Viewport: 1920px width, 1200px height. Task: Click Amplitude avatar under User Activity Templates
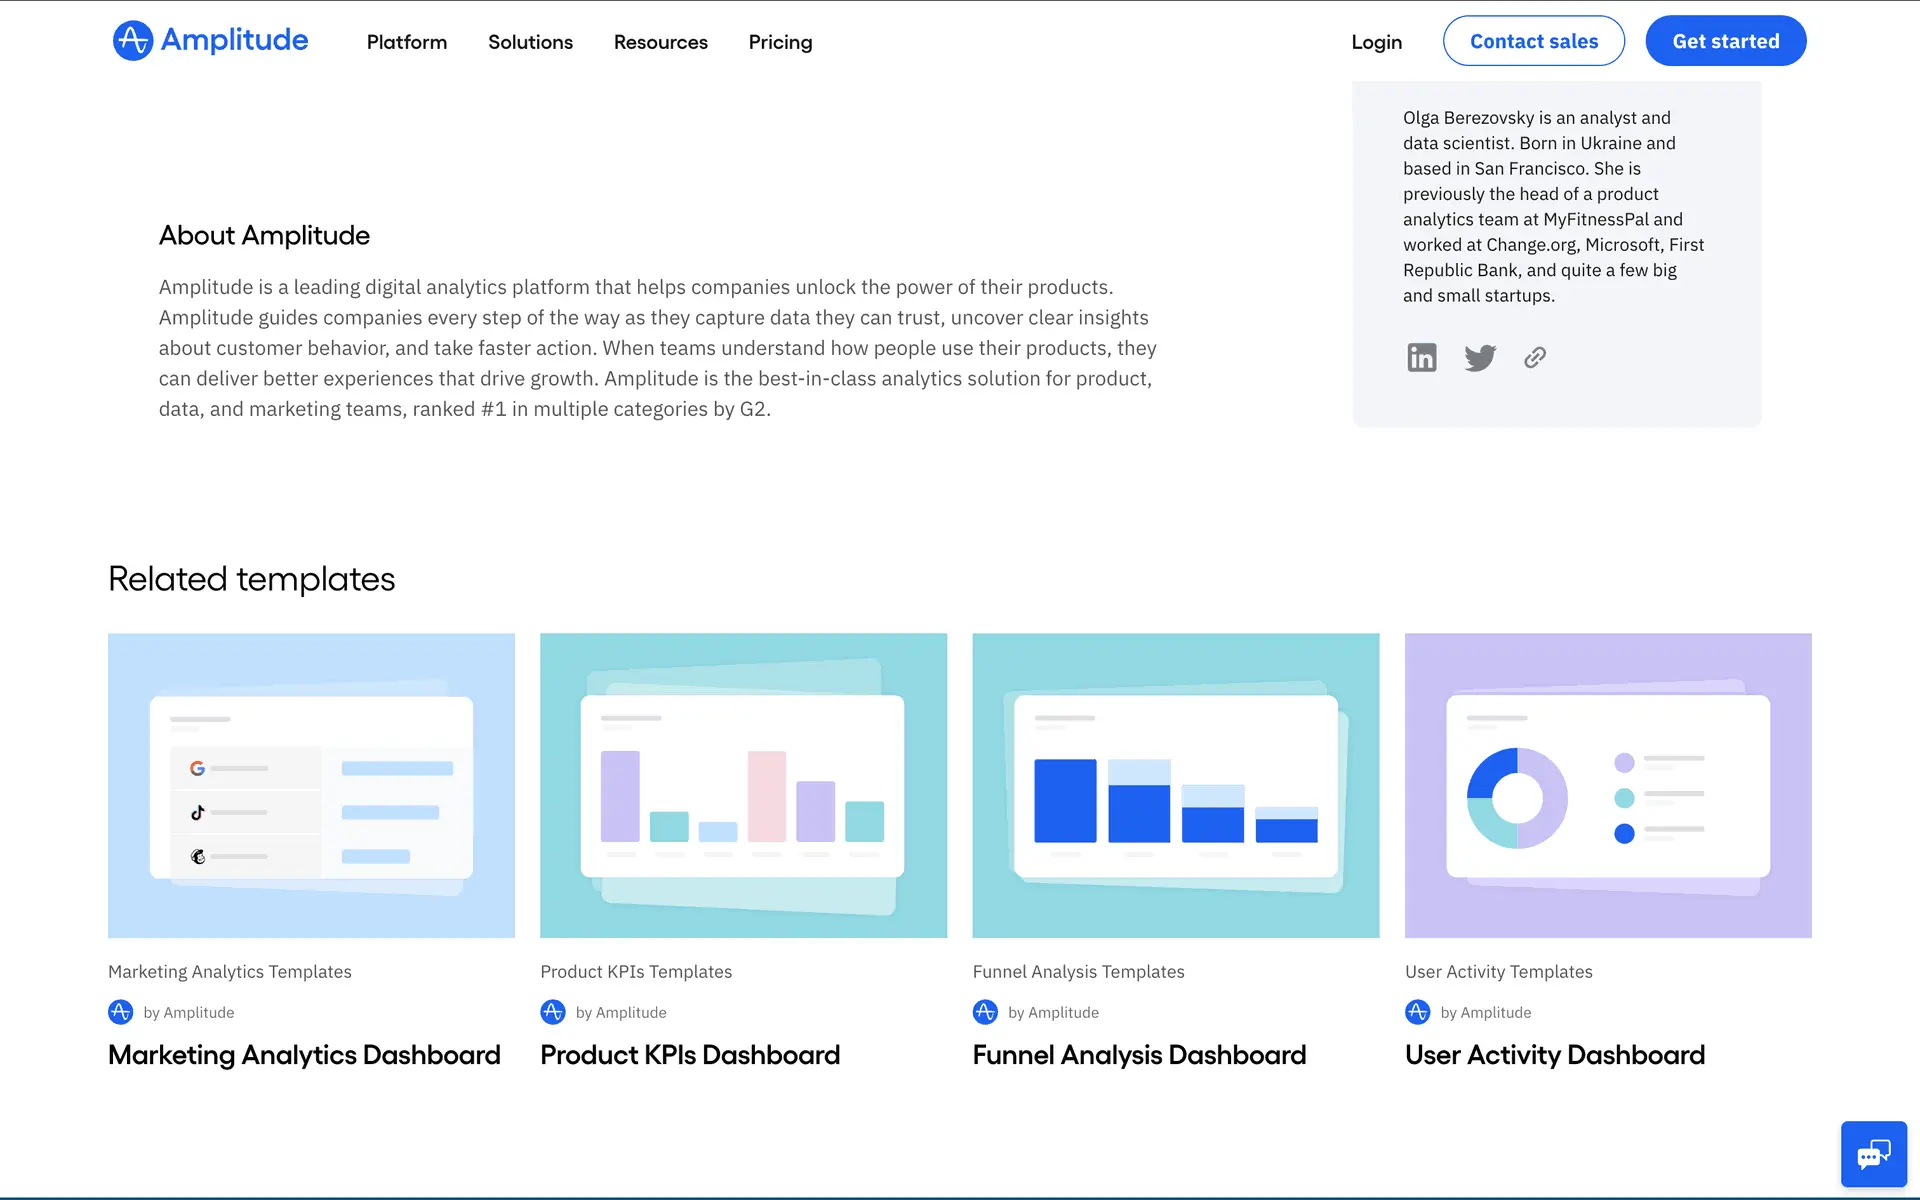1417,1012
